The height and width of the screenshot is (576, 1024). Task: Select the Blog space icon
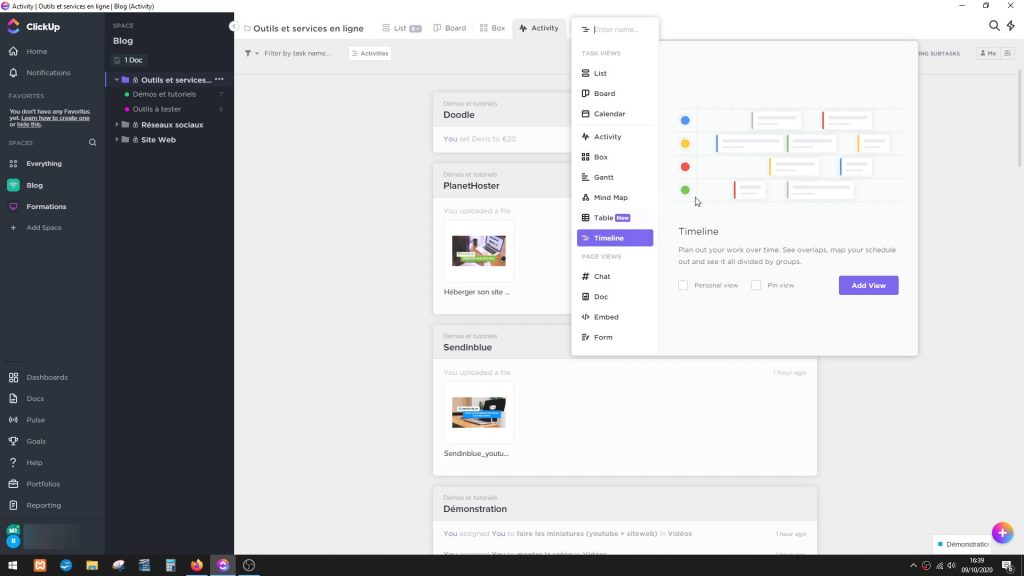click(x=13, y=185)
